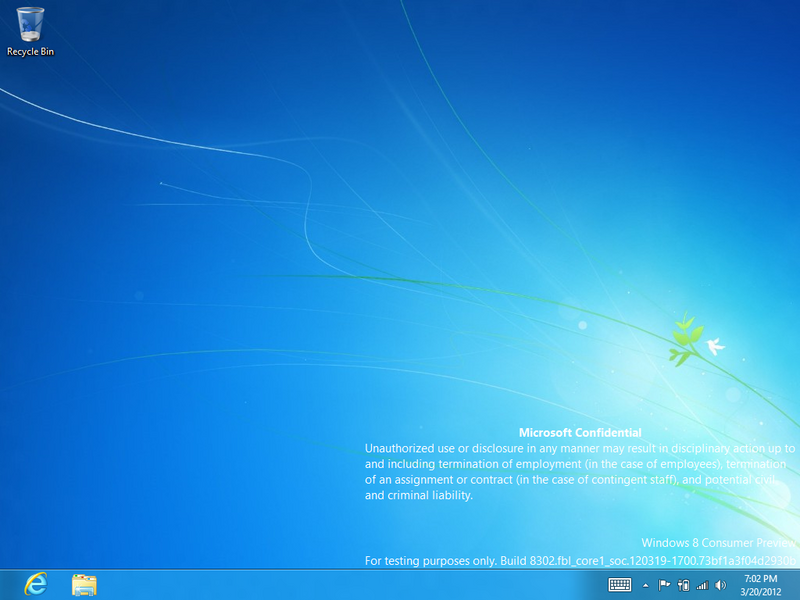Viewport: 800px width, 600px height.
Task: Click the 3/20/2012 date in the tray
Action: 761,592
